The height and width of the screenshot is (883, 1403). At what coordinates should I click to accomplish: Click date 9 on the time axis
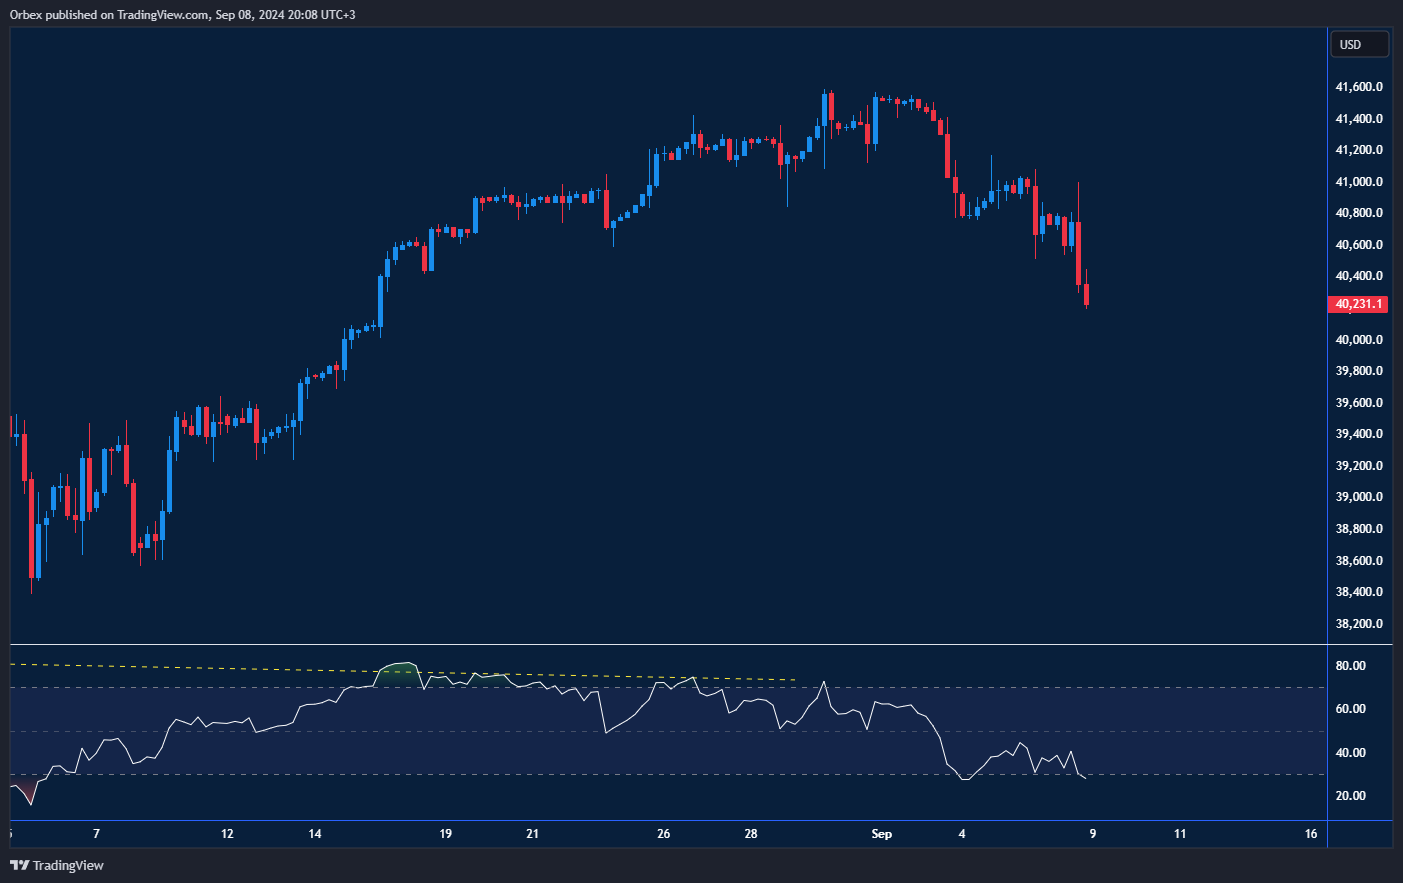(1092, 834)
